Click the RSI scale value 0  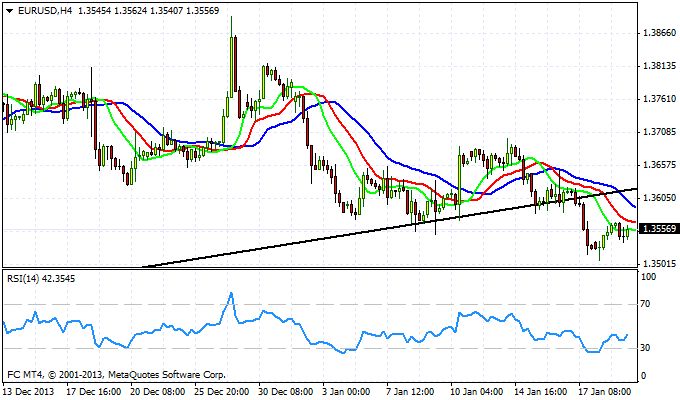[643, 376]
